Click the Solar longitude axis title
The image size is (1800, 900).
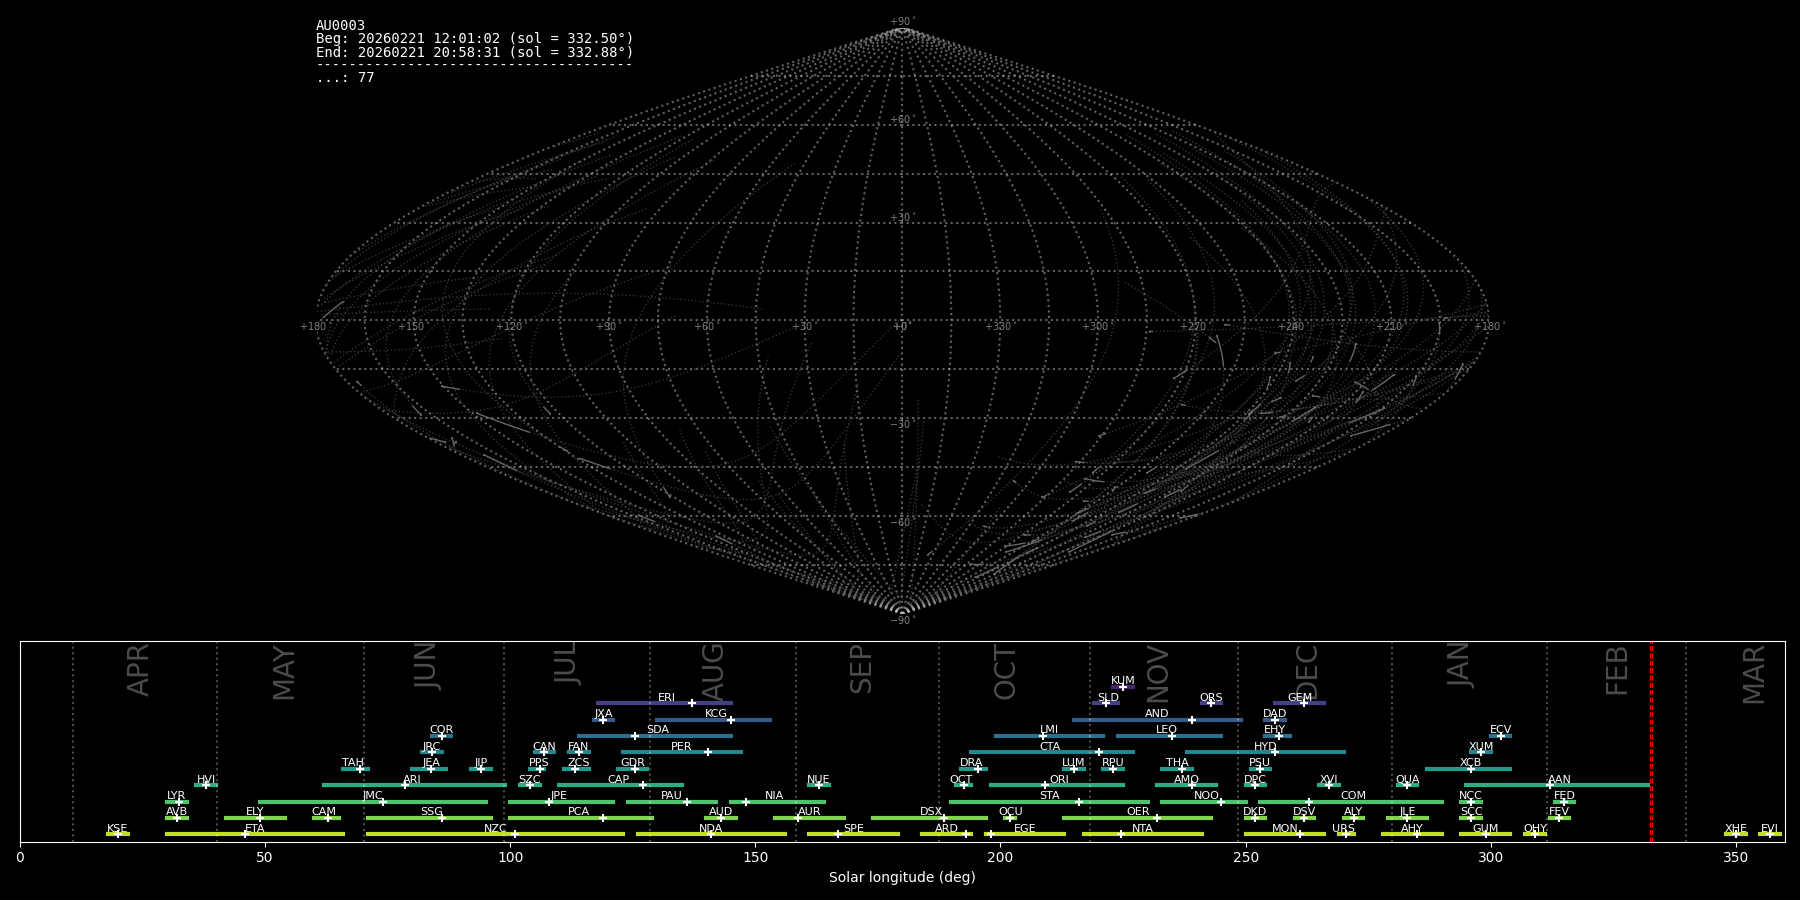pyautogui.click(x=902, y=878)
